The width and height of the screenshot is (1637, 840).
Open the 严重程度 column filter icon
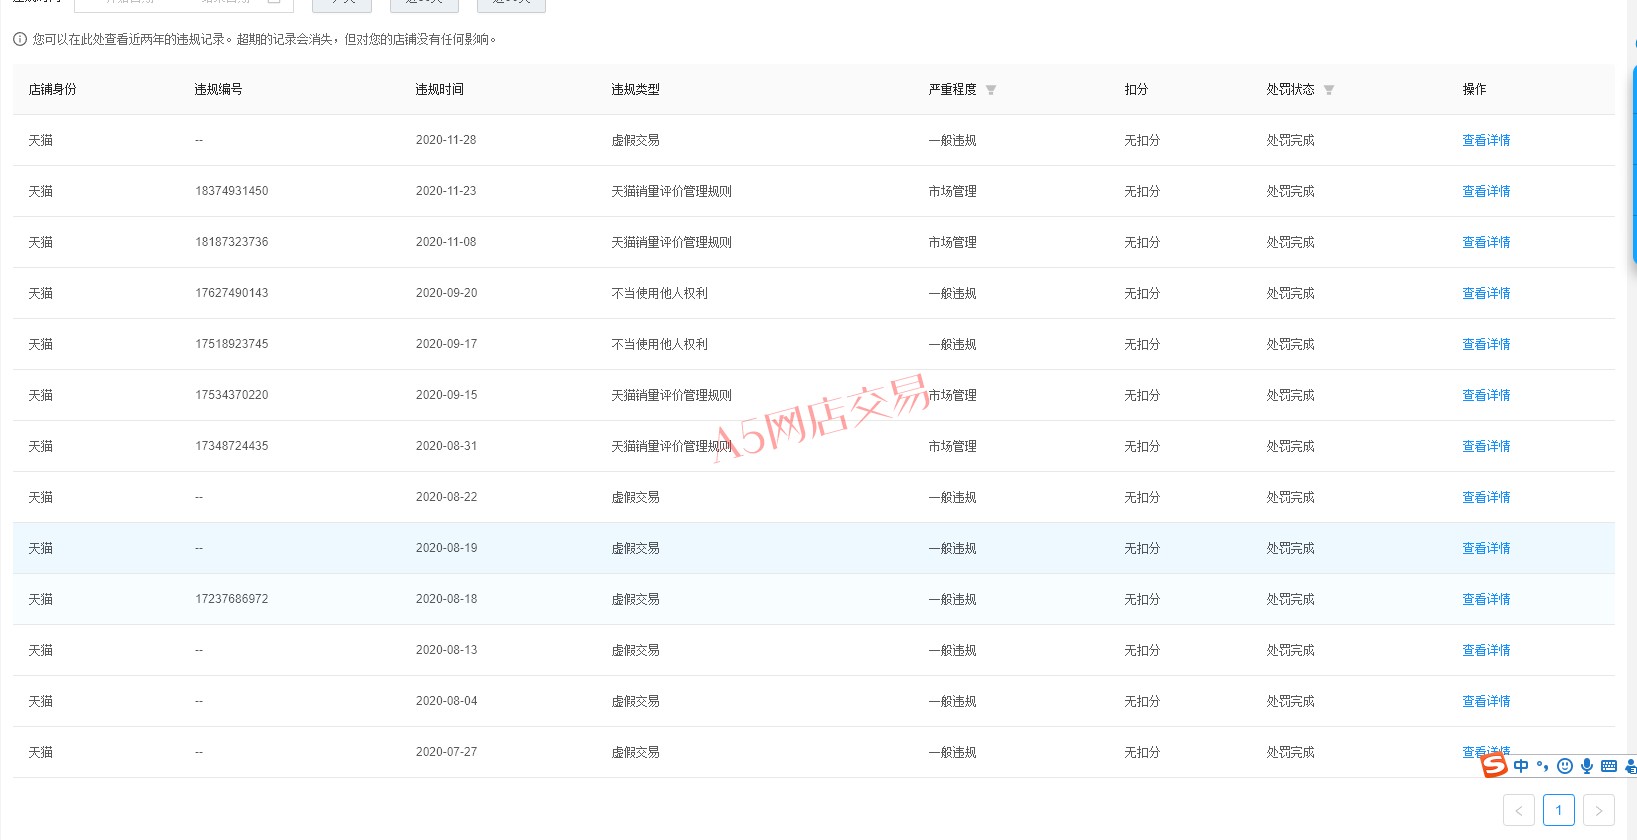tap(991, 90)
